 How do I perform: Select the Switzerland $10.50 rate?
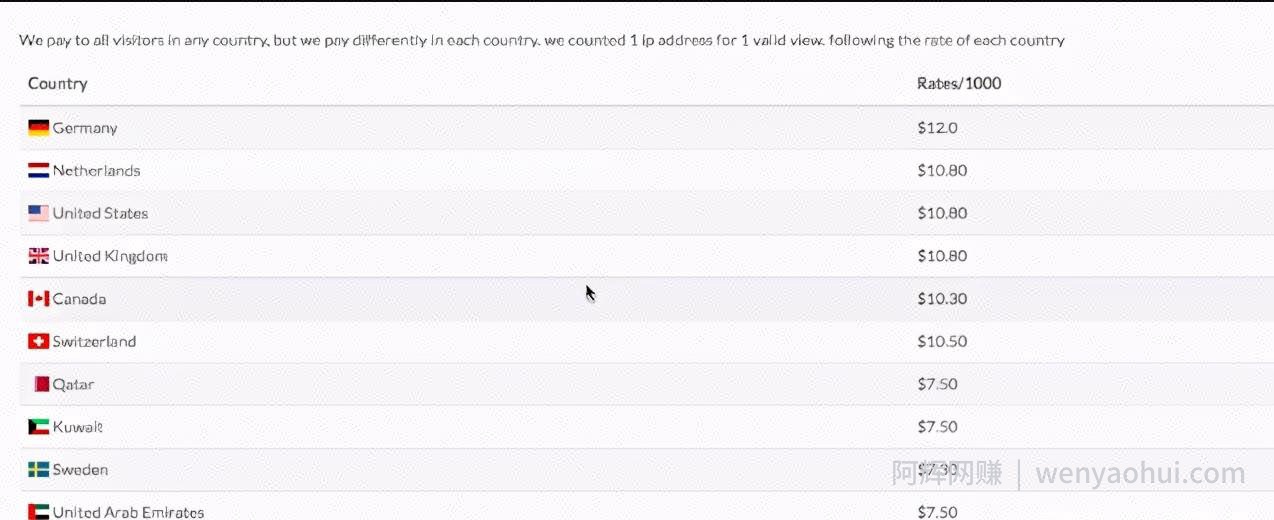pyautogui.click(x=942, y=341)
